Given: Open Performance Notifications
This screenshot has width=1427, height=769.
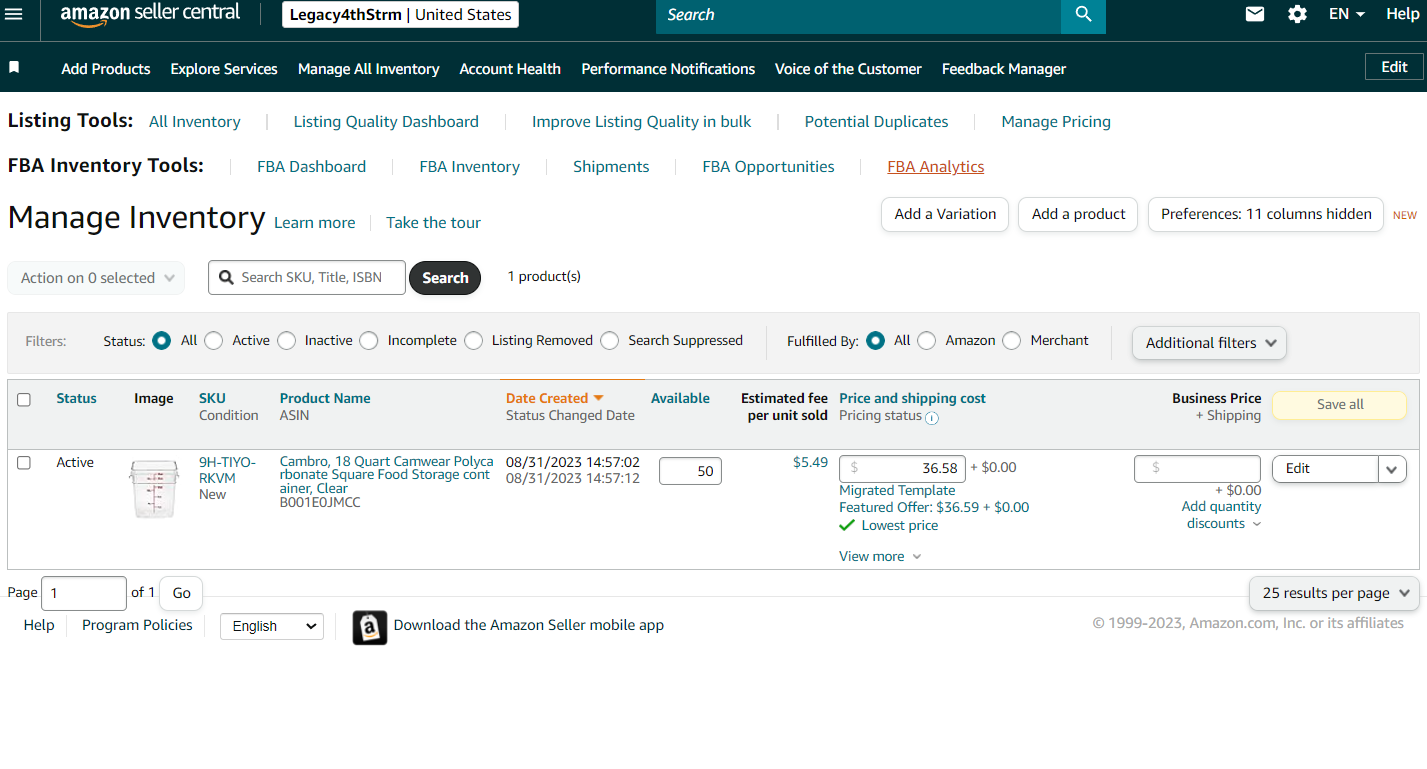Looking at the screenshot, I should (668, 69).
